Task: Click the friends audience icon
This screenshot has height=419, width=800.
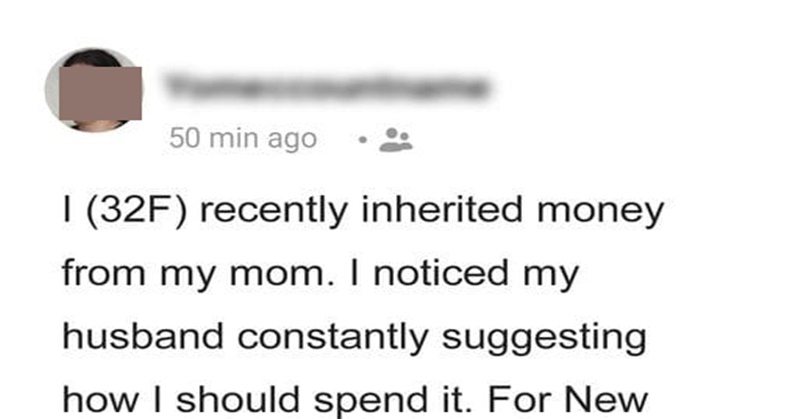Action: click(396, 139)
